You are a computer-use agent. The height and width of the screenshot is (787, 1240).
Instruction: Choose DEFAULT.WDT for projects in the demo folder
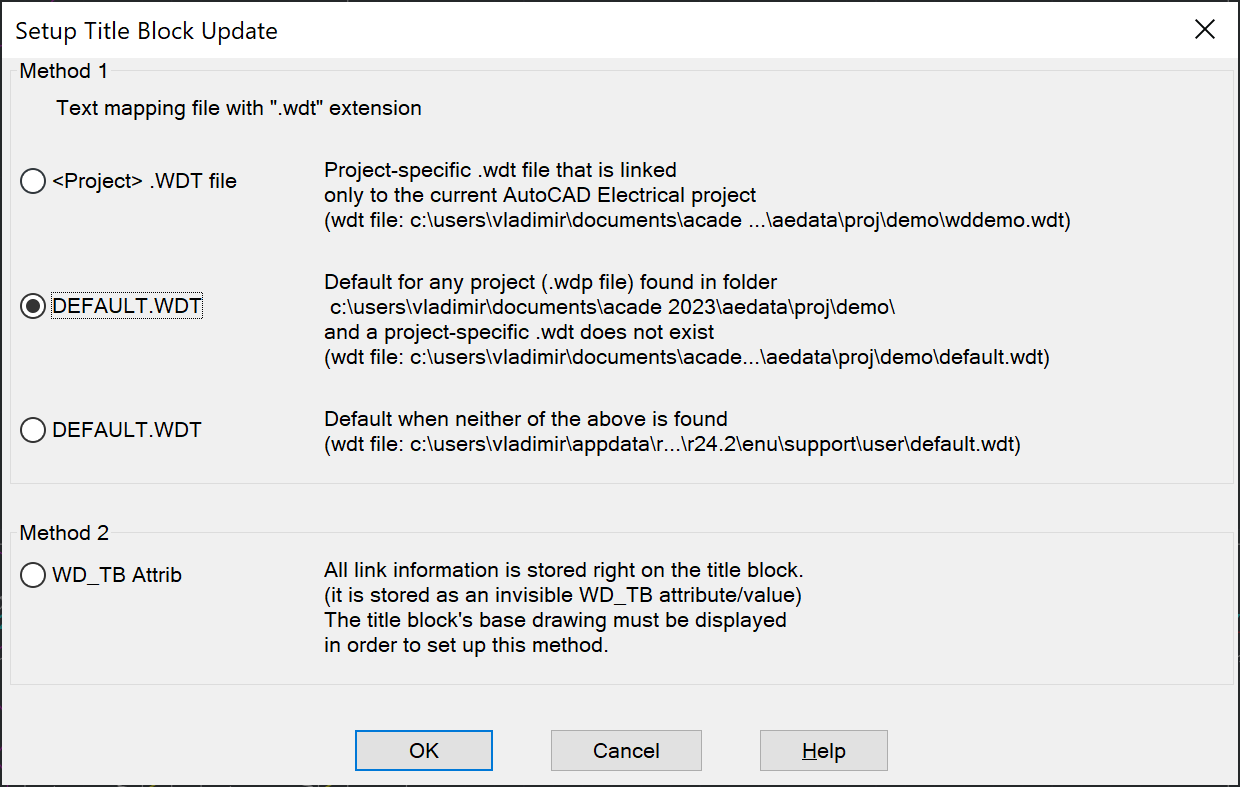click(32, 306)
